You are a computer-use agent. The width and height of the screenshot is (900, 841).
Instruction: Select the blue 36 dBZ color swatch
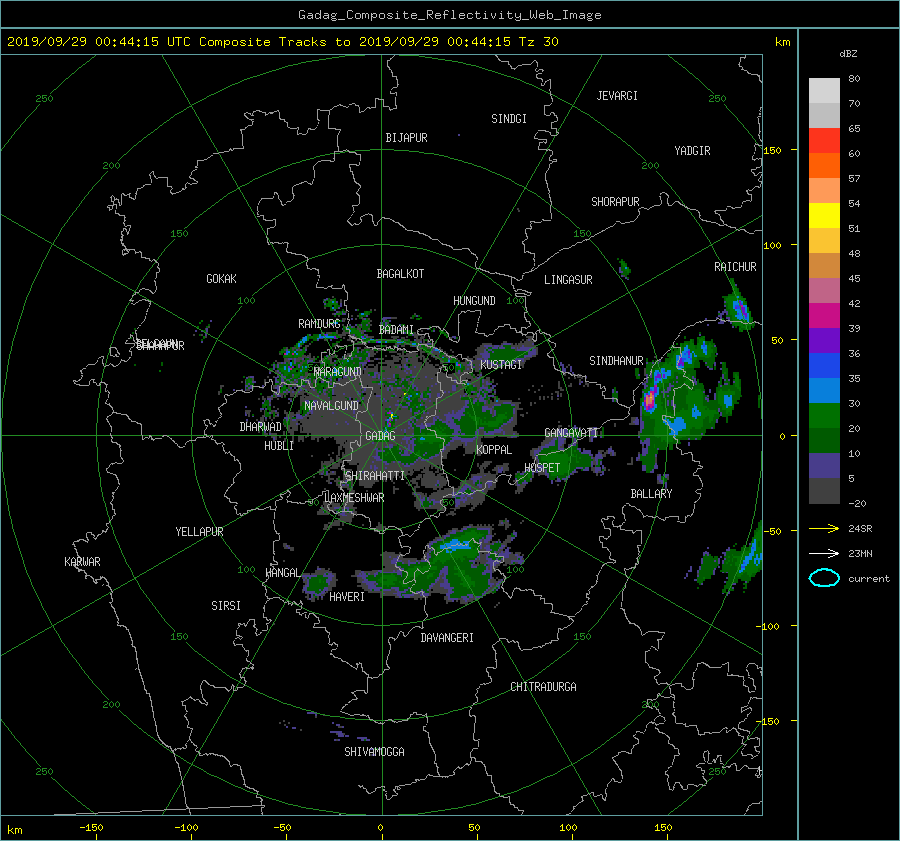tap(824, 365)
